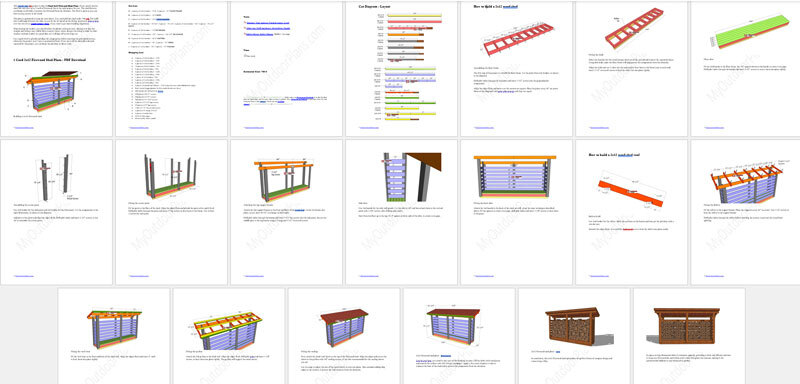The width and height of the screenshot is (800, 384).
Task: Select the page showing green floor slats
Action: [745, 69]
